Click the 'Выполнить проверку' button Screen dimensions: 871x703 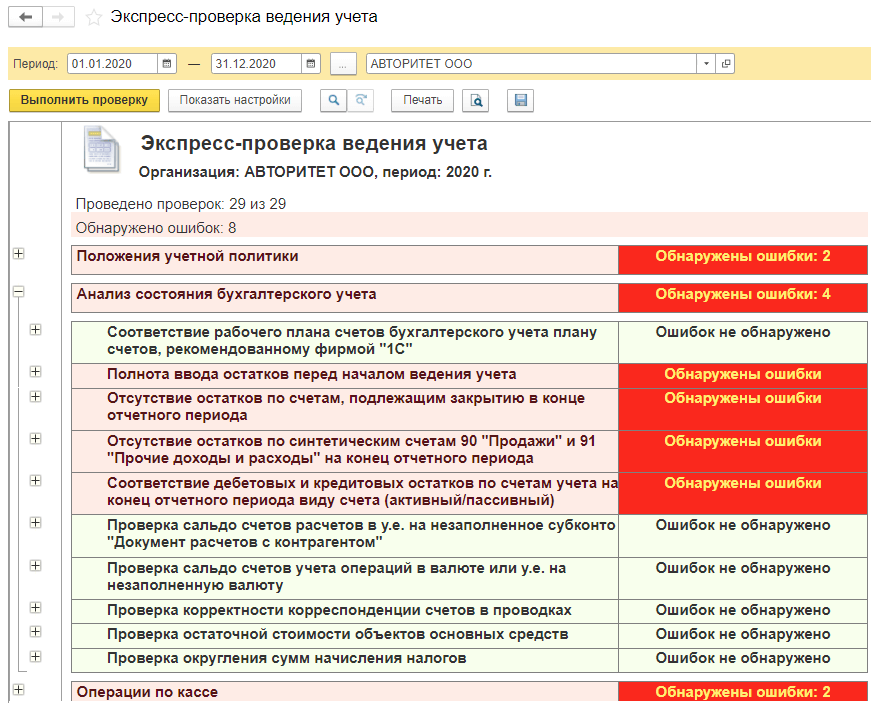click(84, 100)
